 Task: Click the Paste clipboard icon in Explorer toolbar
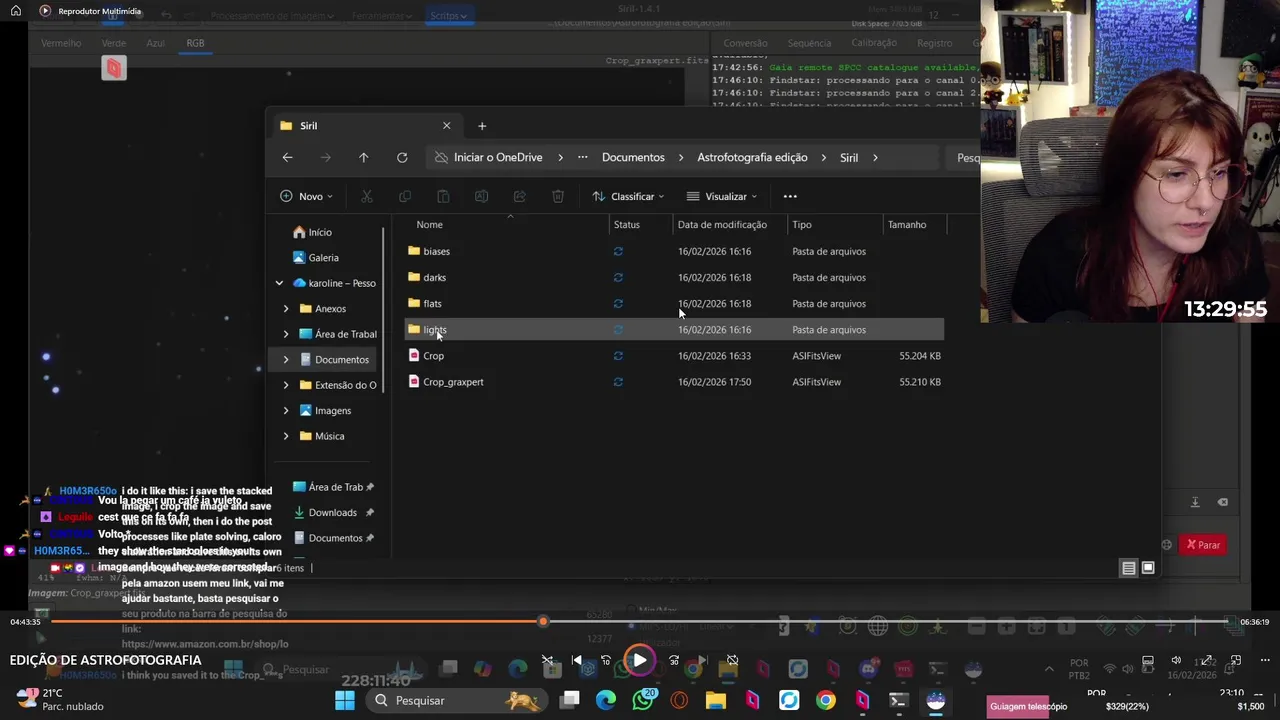click(443, 196)
